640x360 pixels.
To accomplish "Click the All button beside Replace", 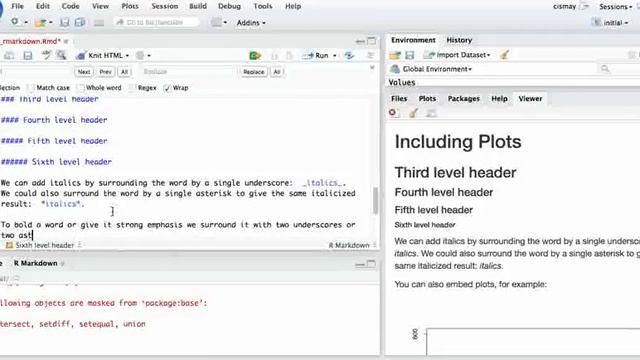I will [x=277, y=72].
